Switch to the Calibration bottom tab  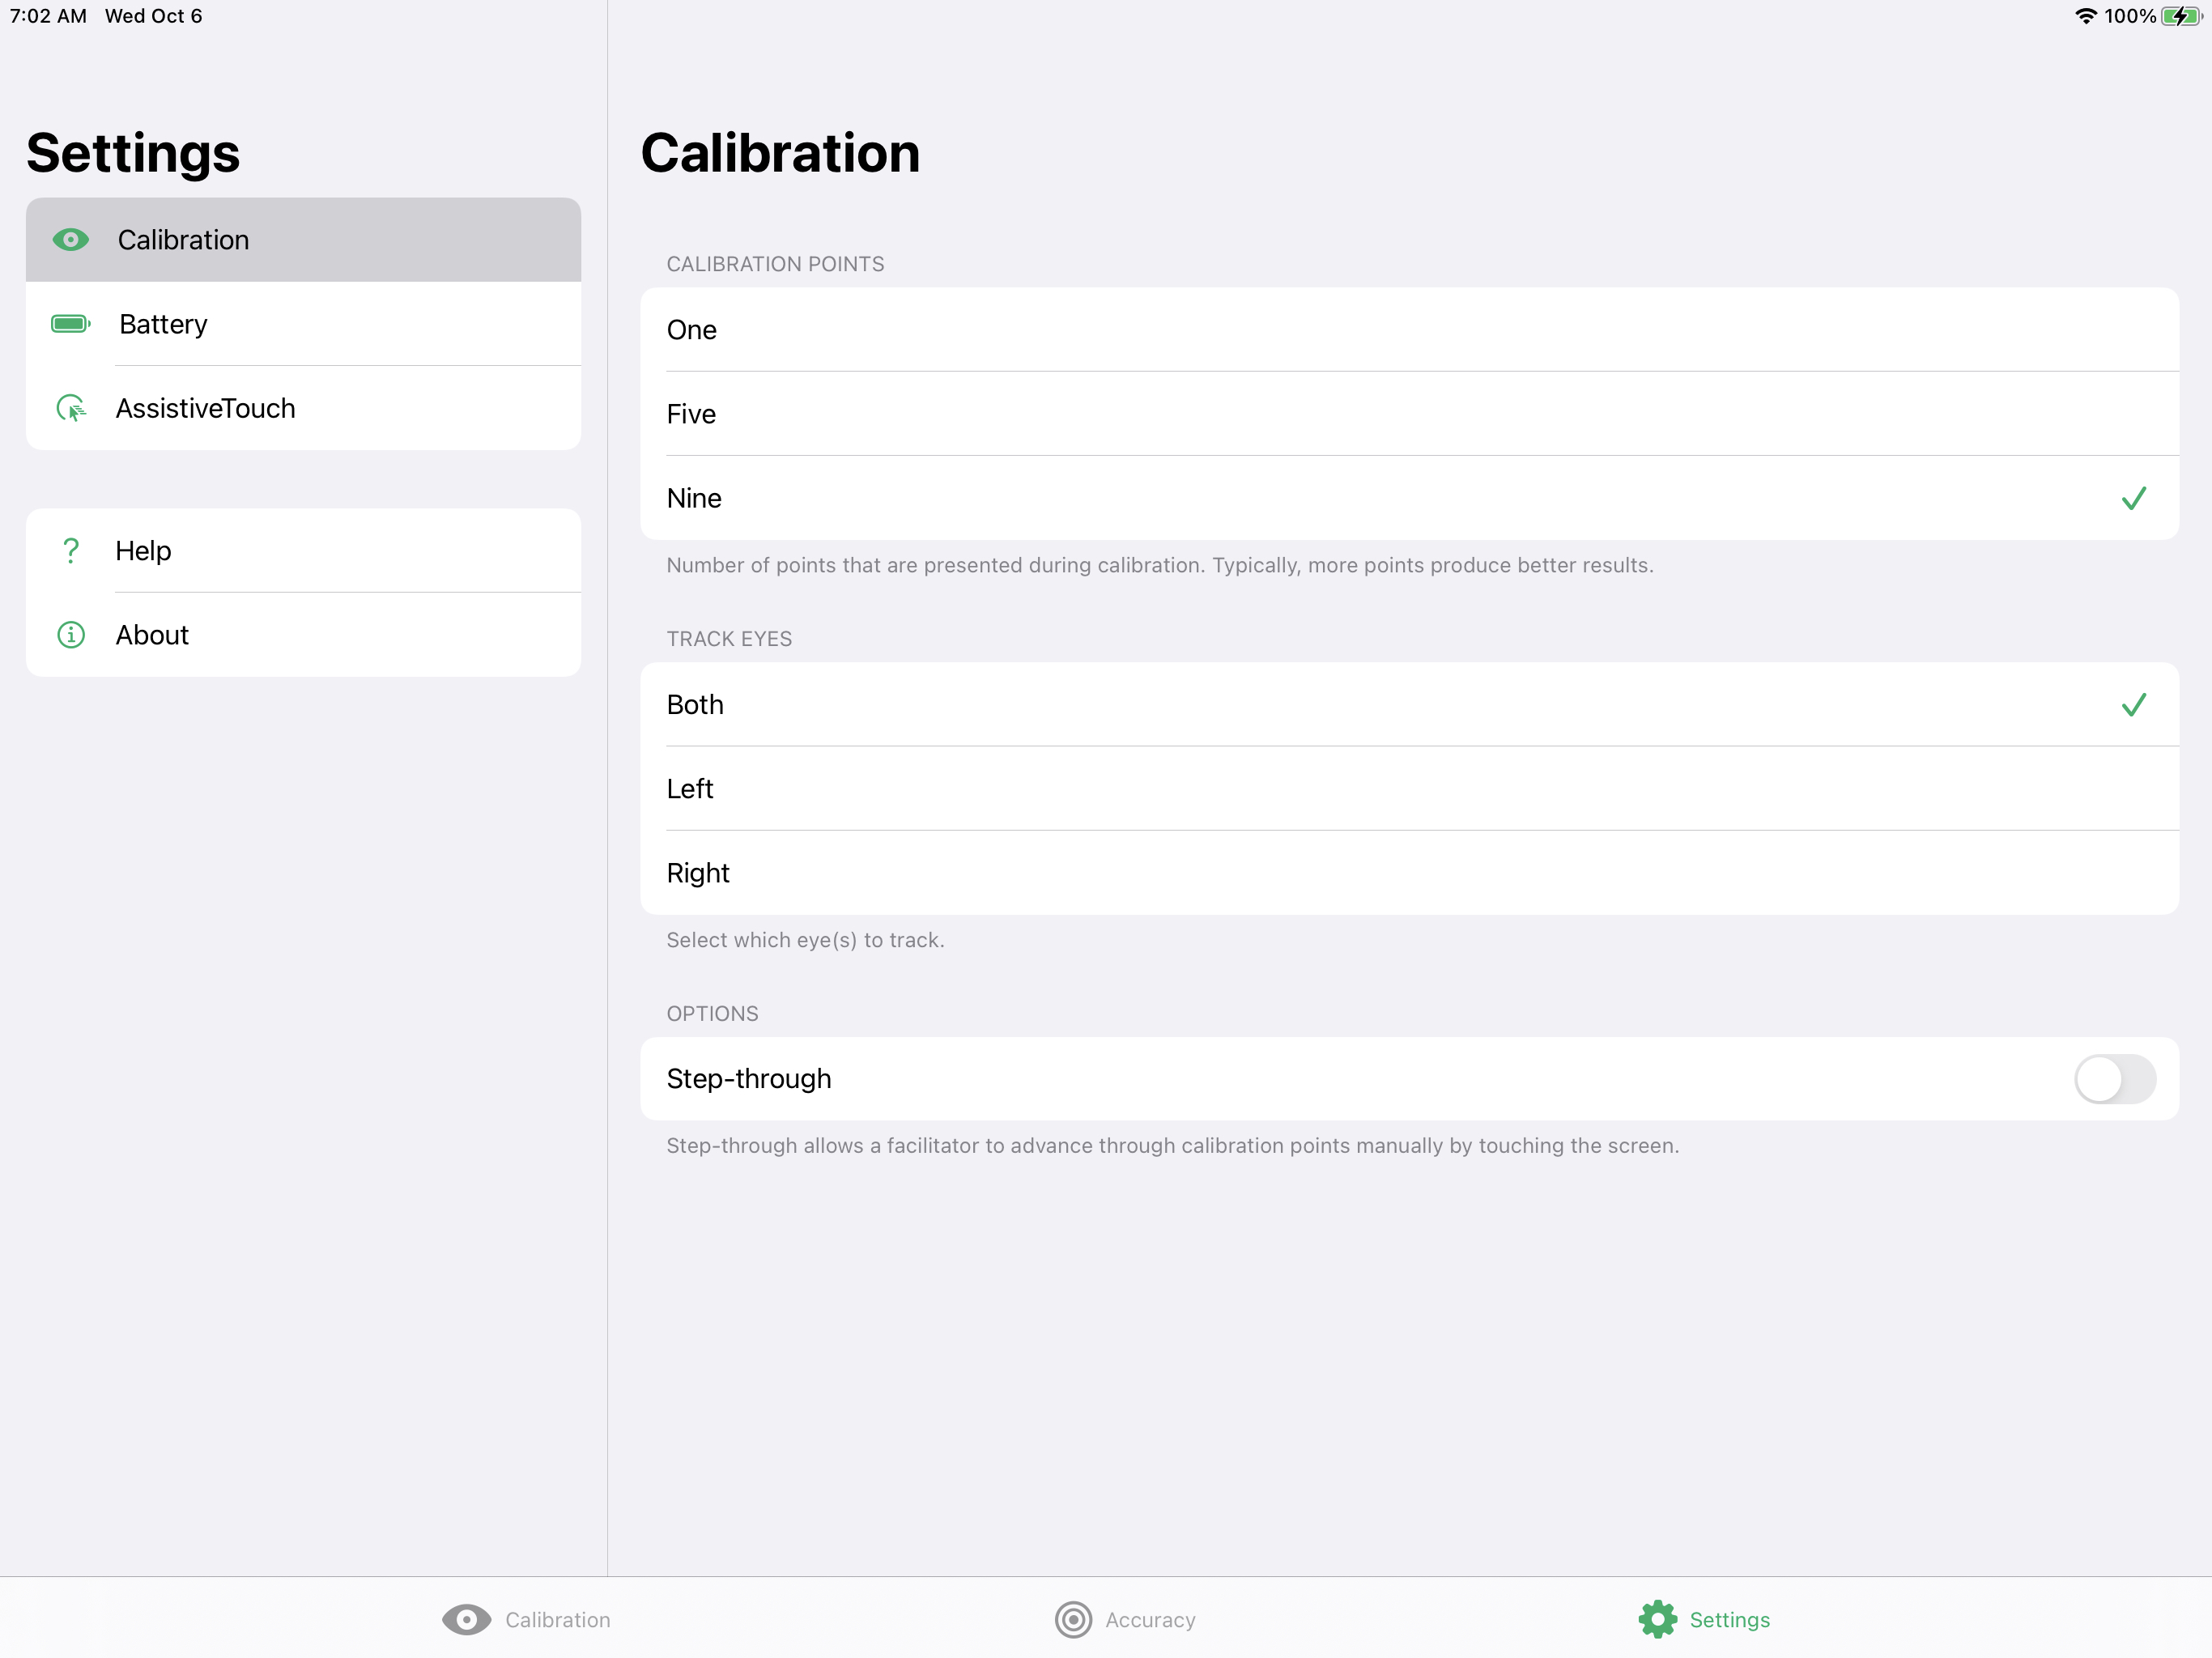526,1620
